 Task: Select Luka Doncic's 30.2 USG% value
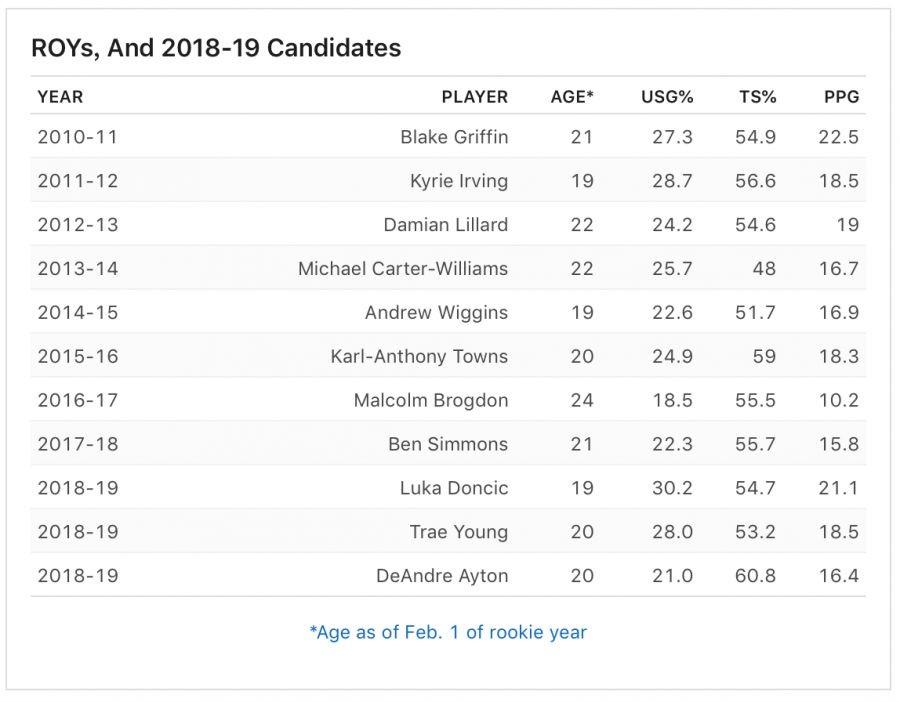(672, 489)
